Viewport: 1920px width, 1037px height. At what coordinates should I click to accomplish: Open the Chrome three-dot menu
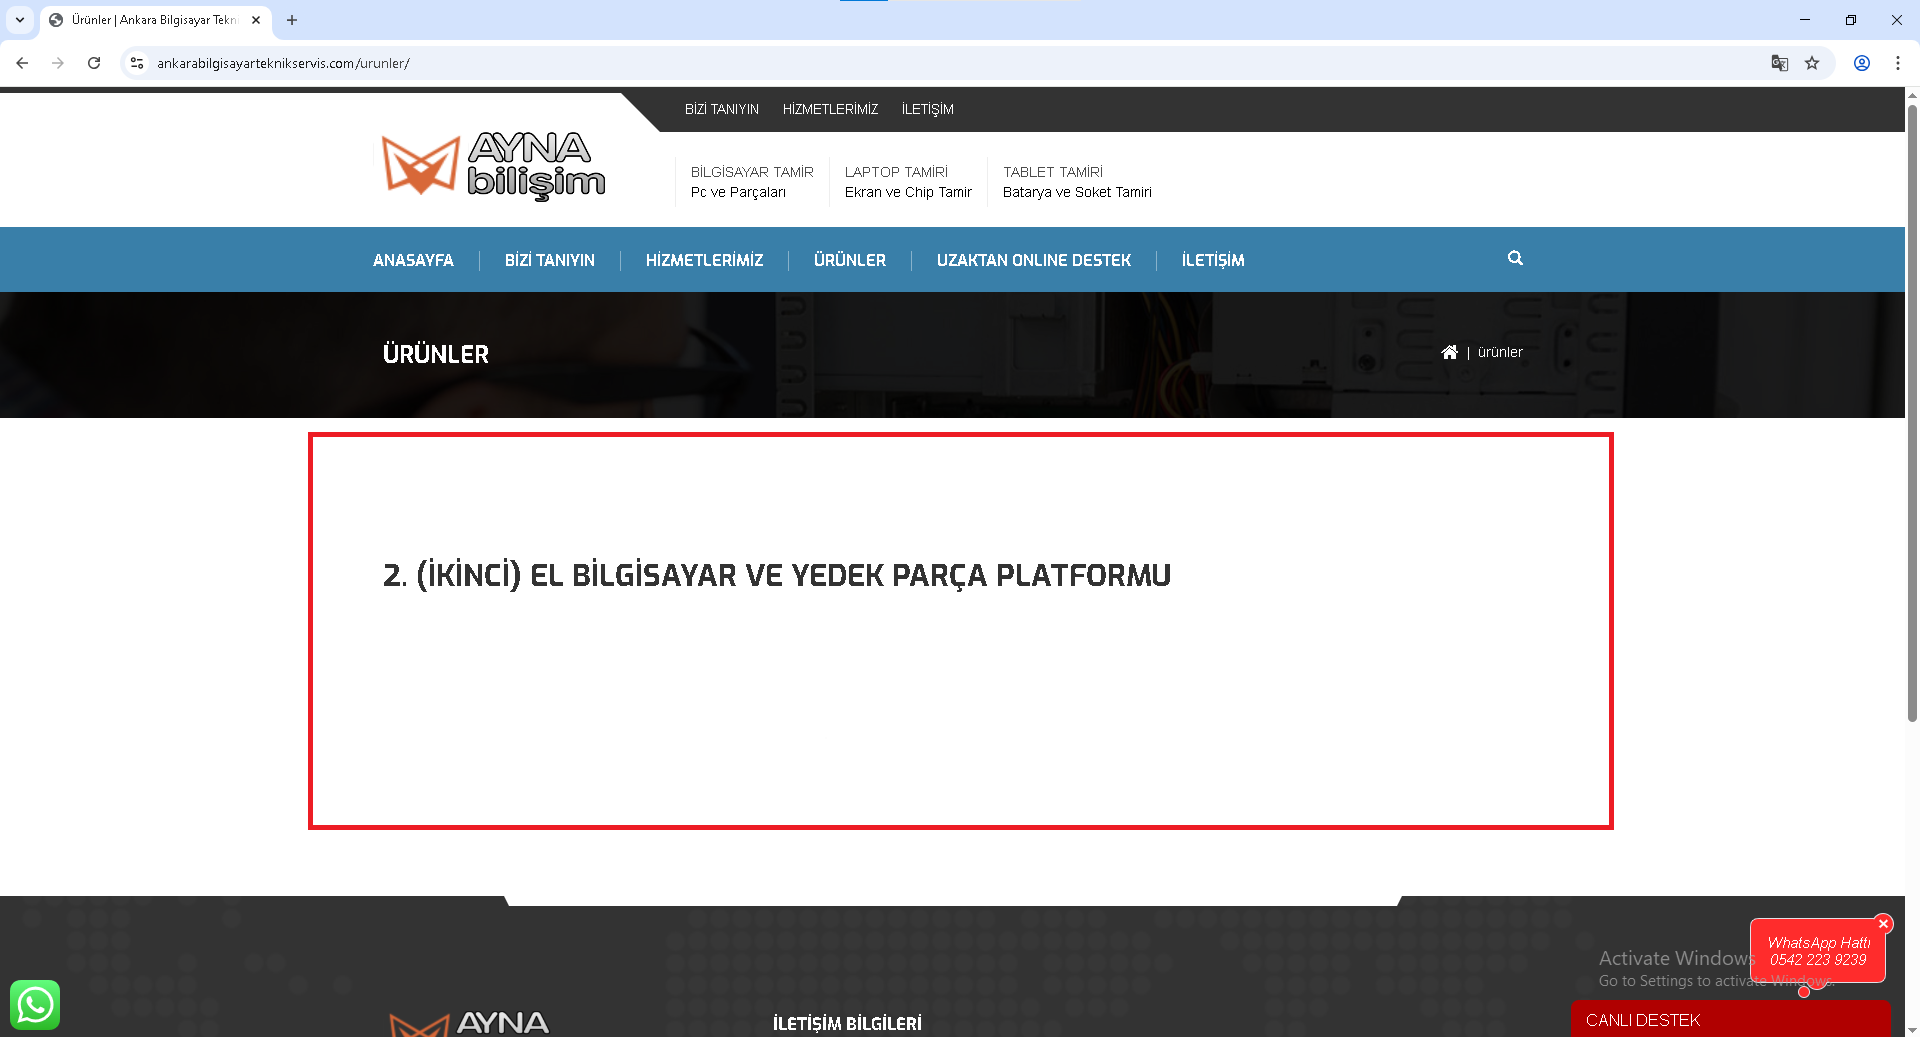coord(1897,63)
